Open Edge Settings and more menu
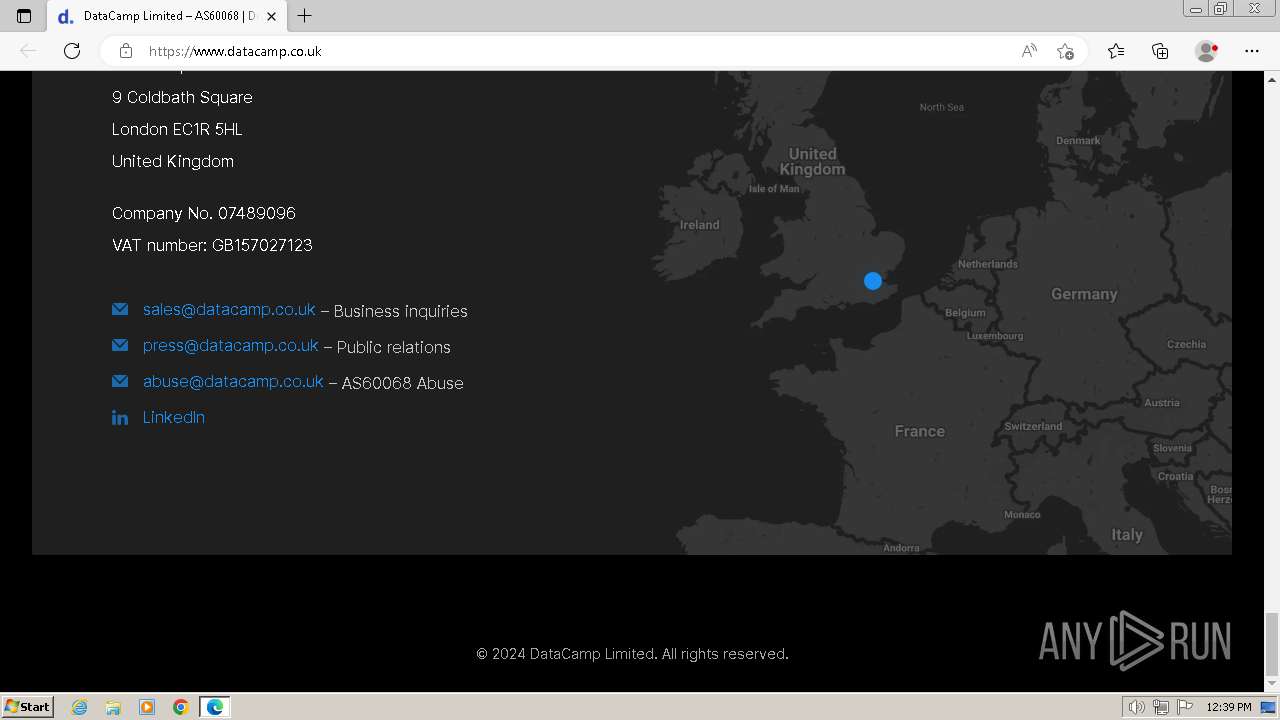 [1252, 51]
